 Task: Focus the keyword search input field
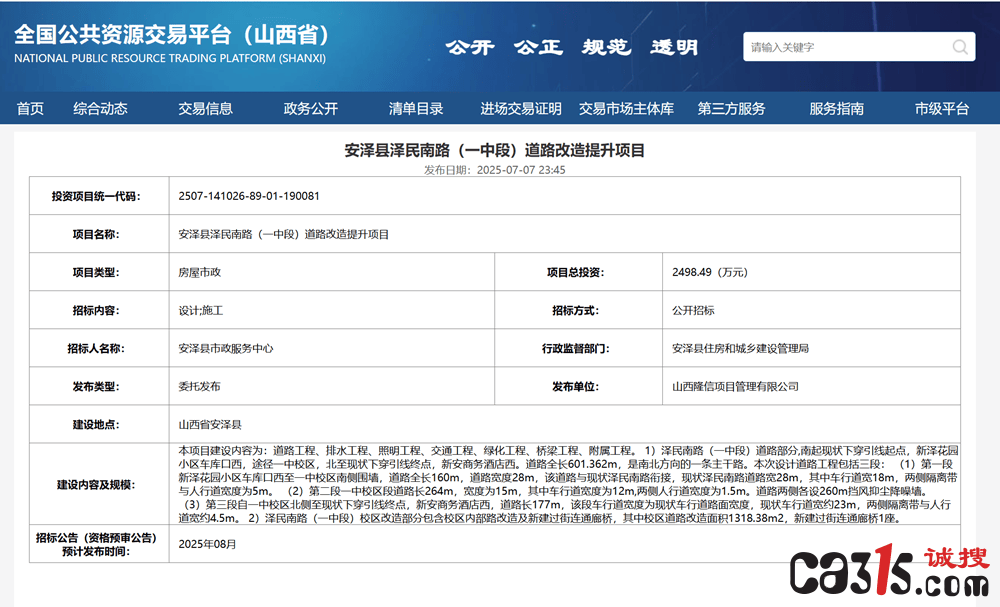point(845,47)
